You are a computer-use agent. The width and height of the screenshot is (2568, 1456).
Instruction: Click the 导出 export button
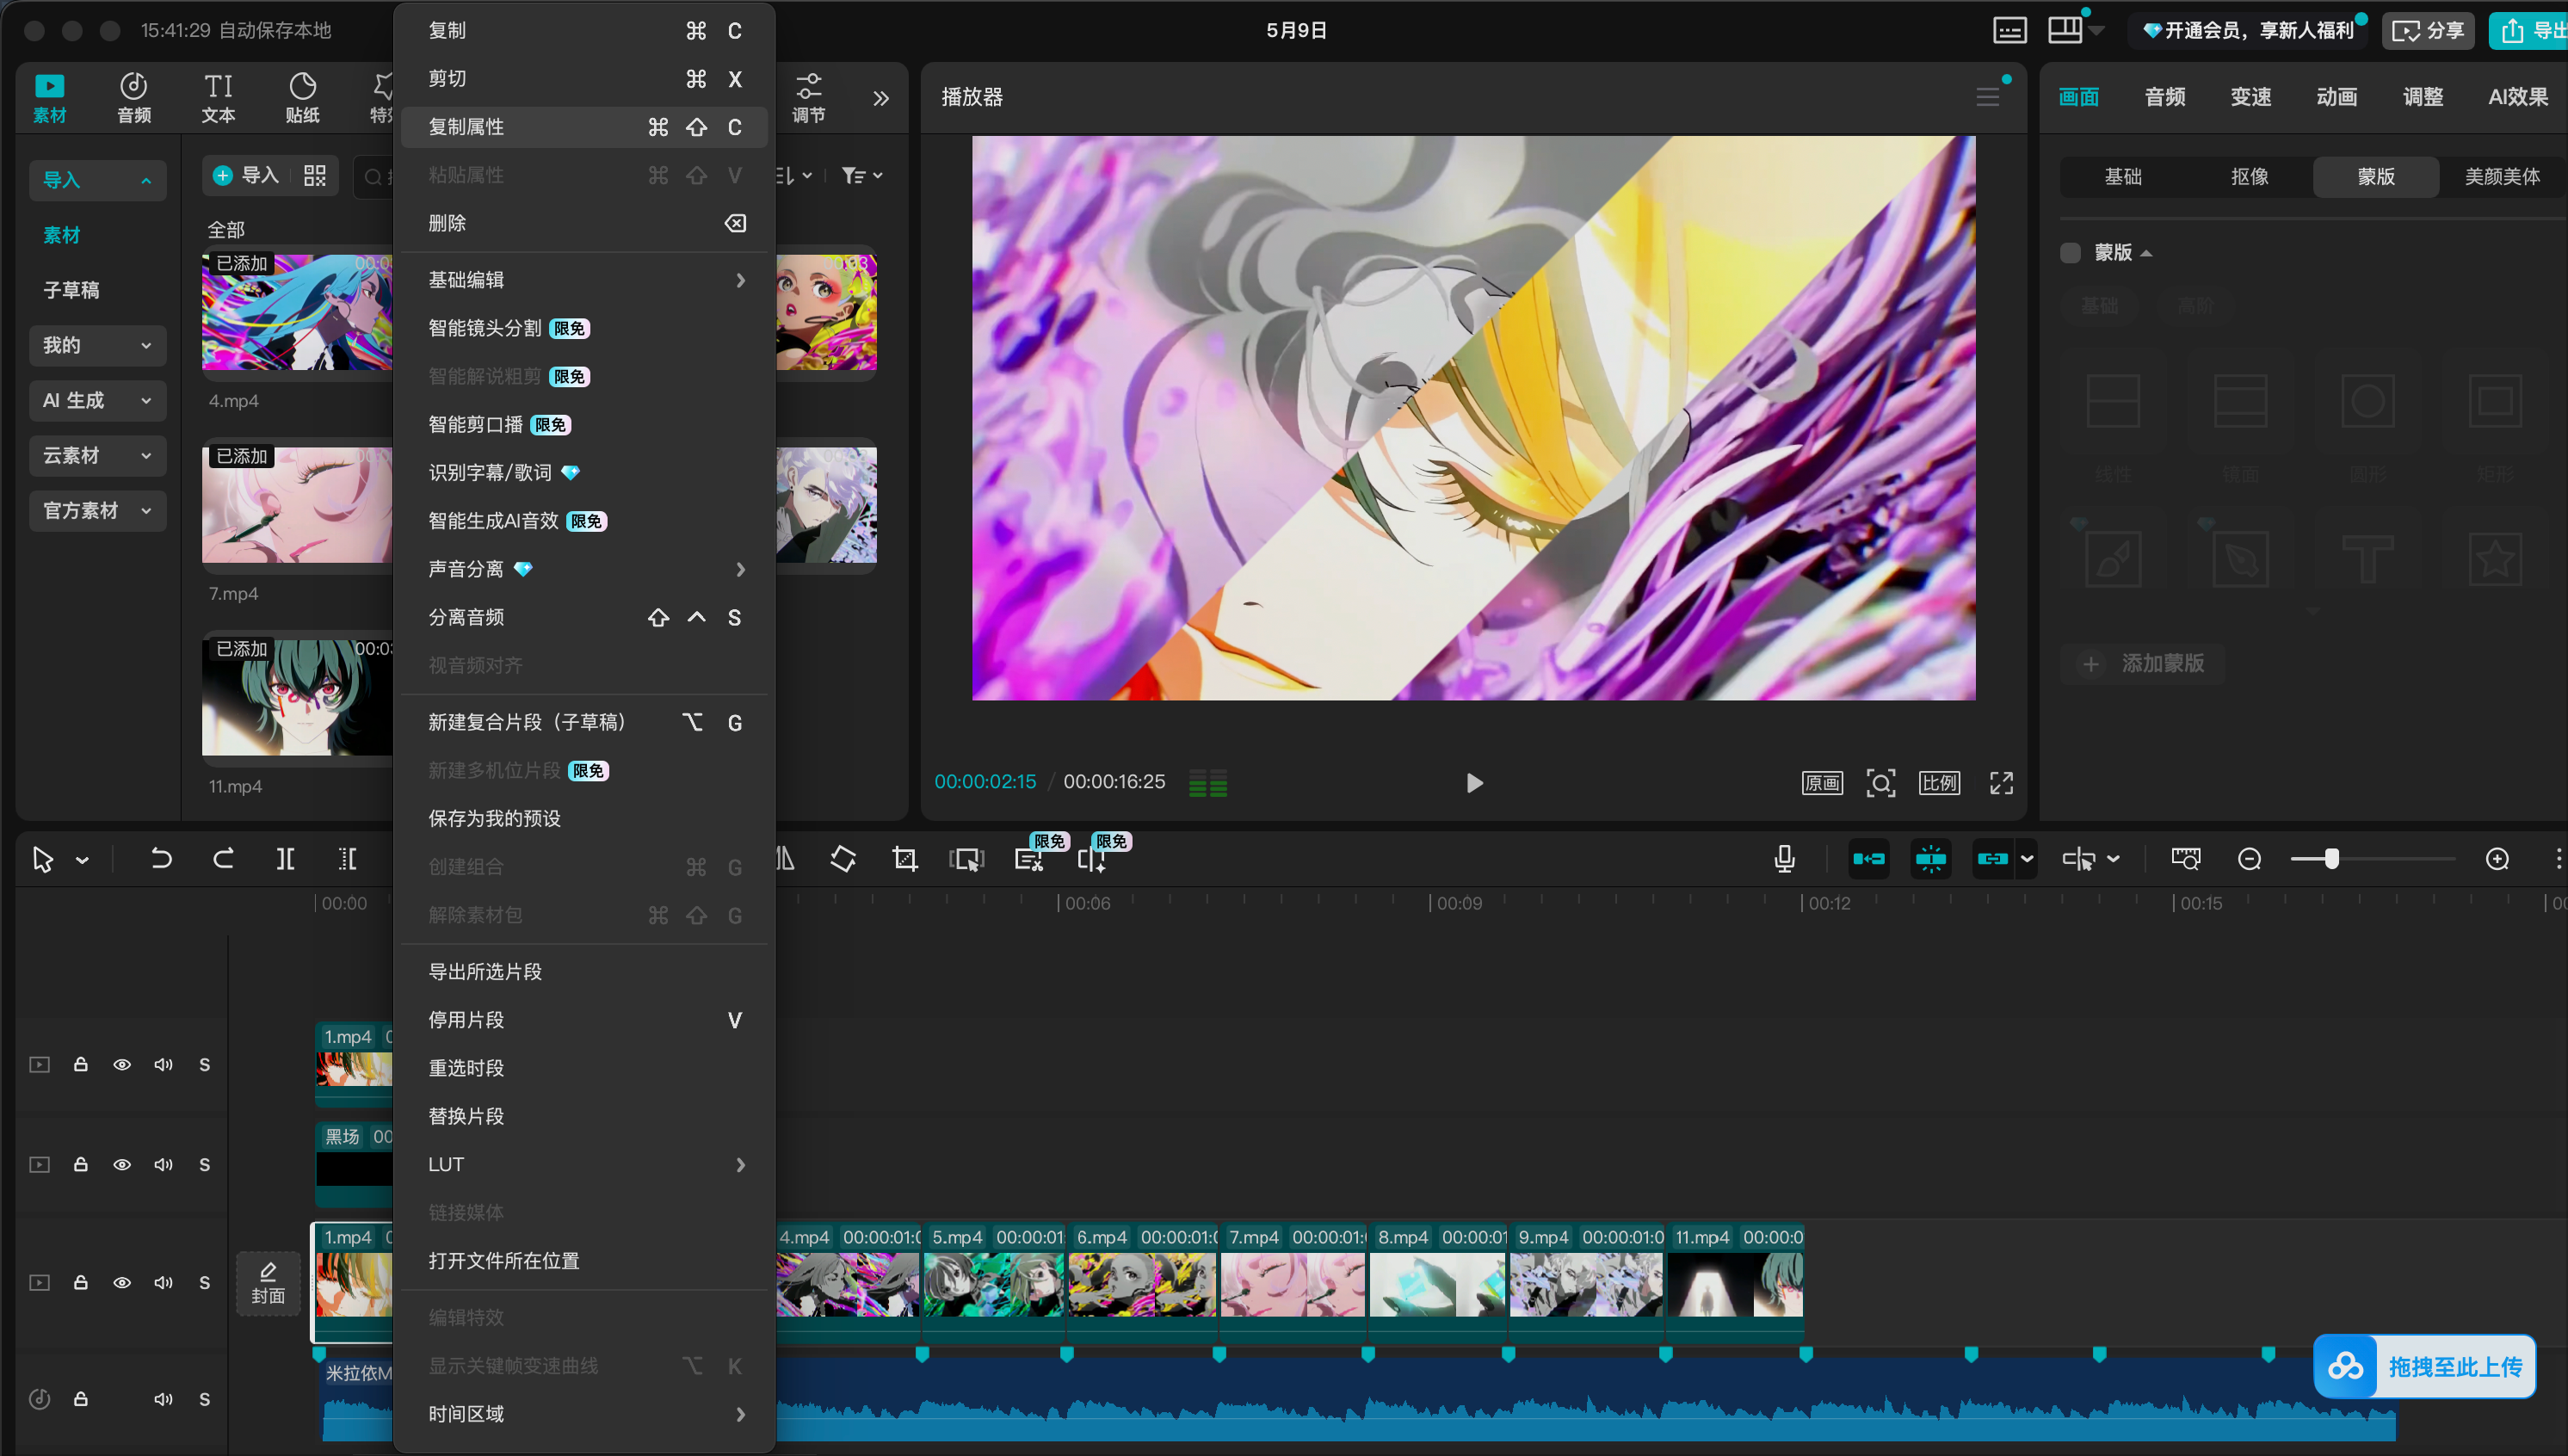click(x=2530, y=30)
